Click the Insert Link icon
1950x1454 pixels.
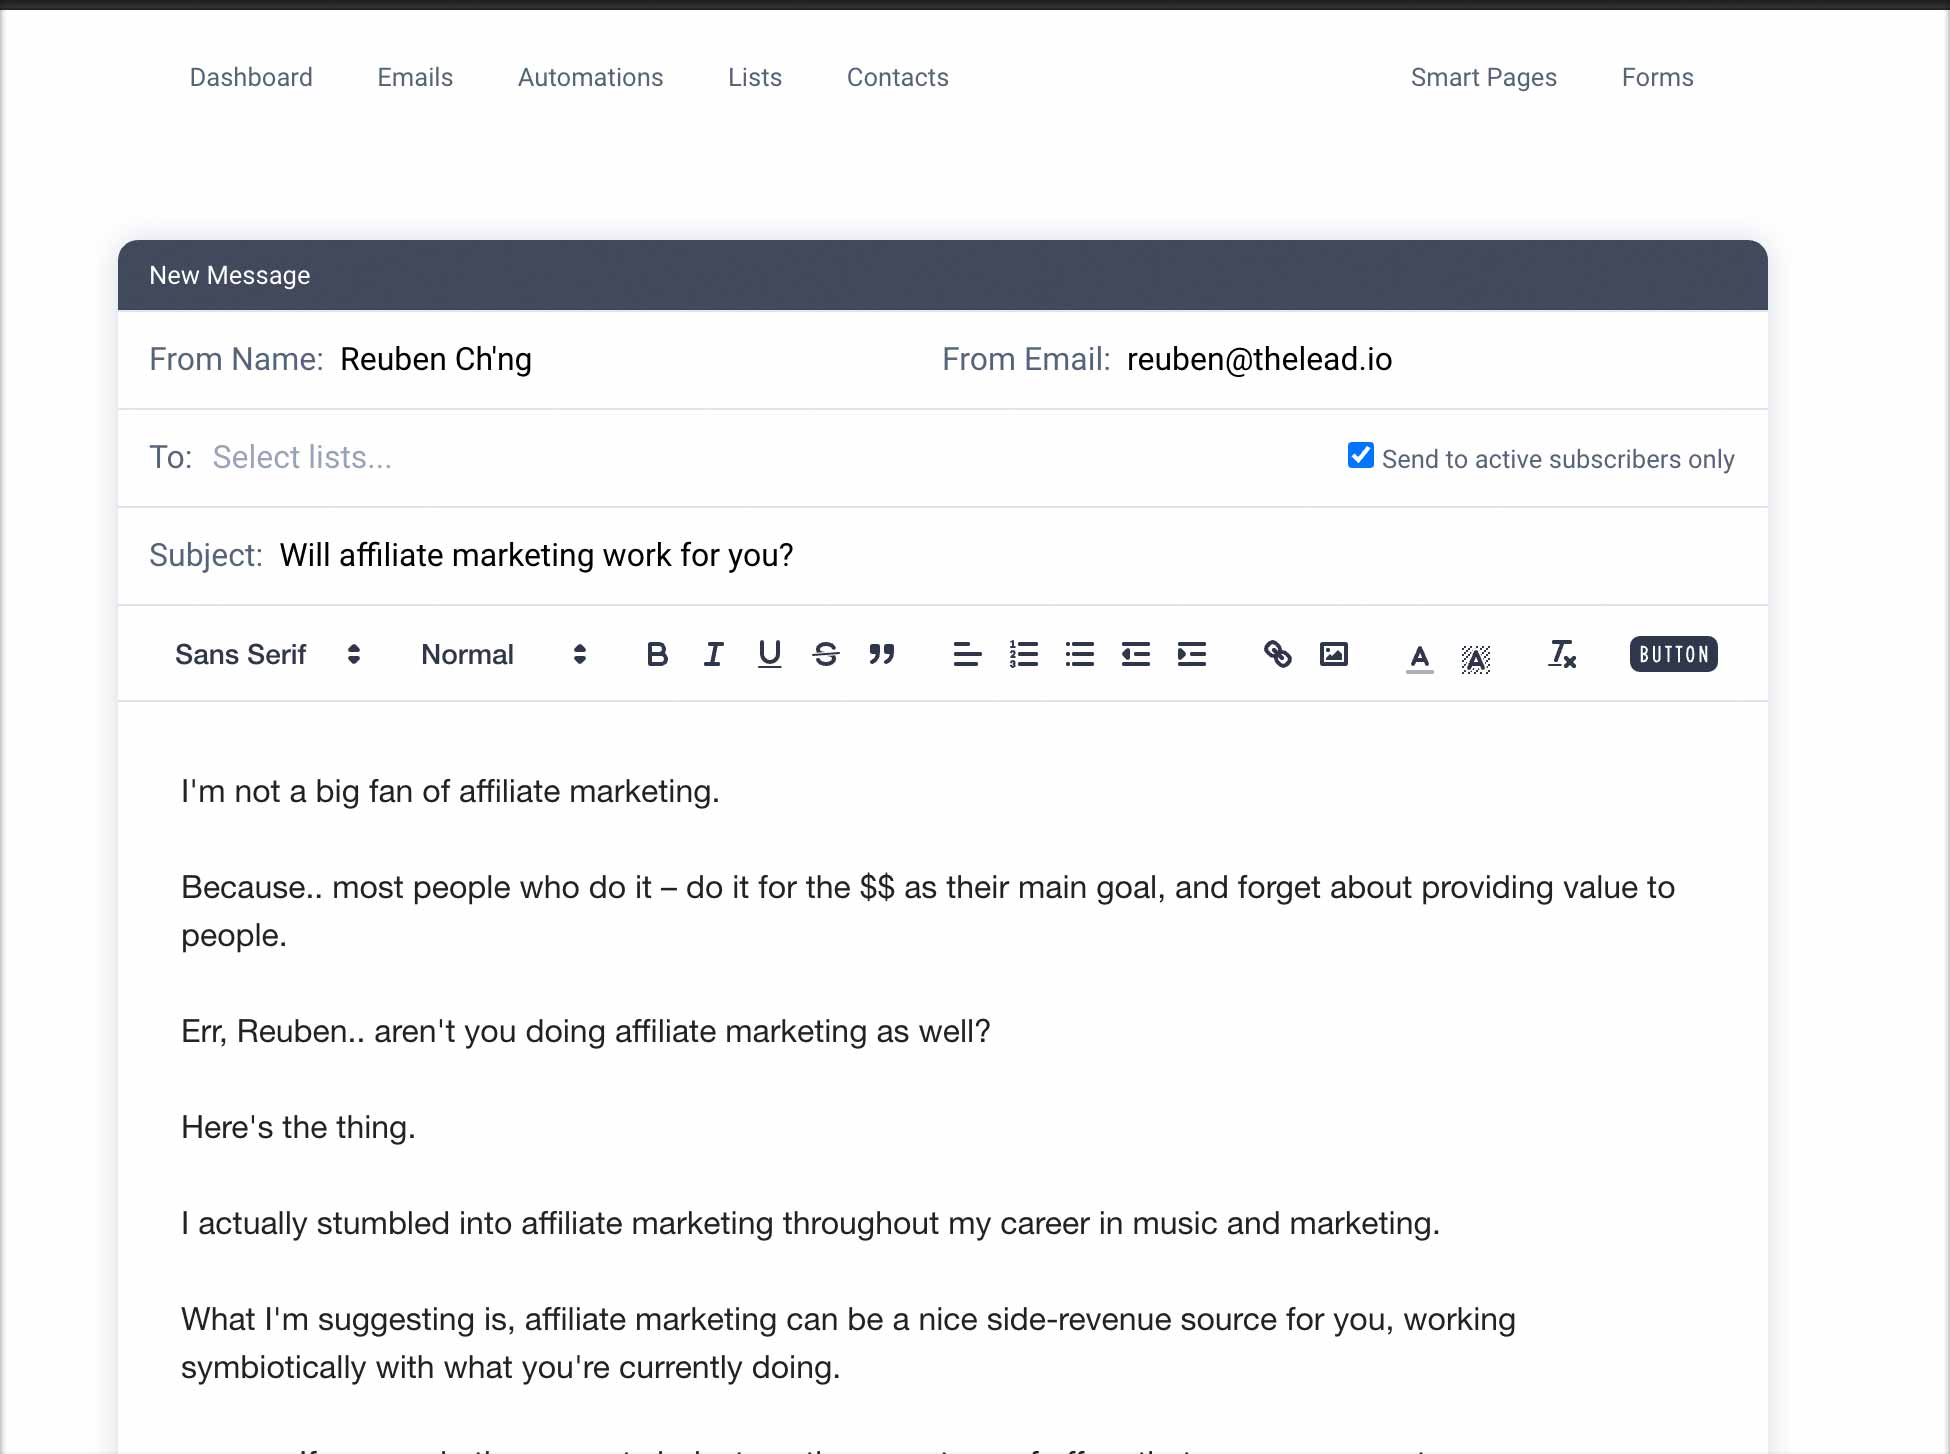pos(1277,654)
